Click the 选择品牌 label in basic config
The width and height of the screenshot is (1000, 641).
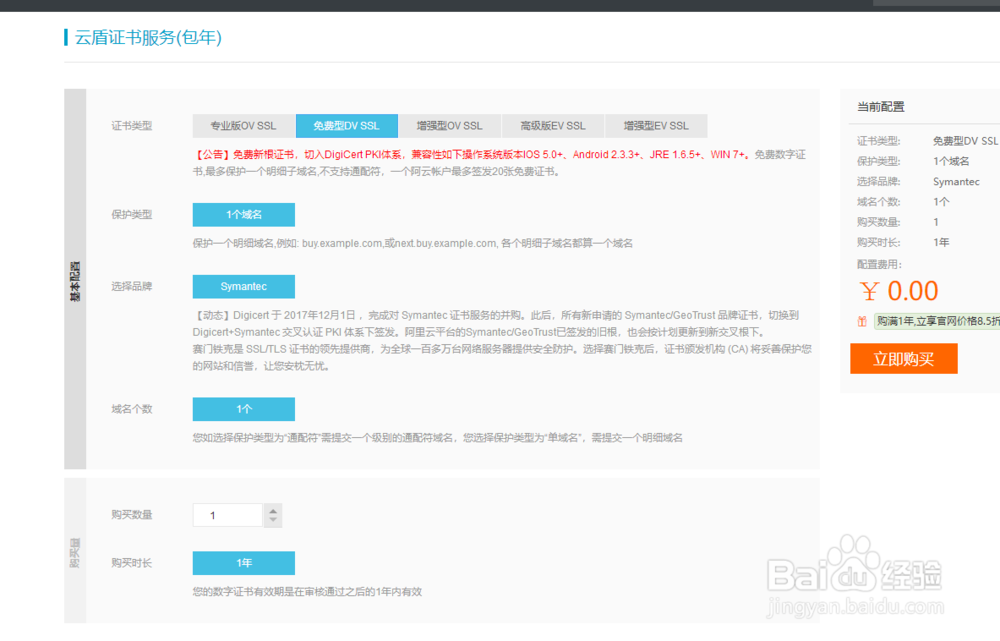132,286
